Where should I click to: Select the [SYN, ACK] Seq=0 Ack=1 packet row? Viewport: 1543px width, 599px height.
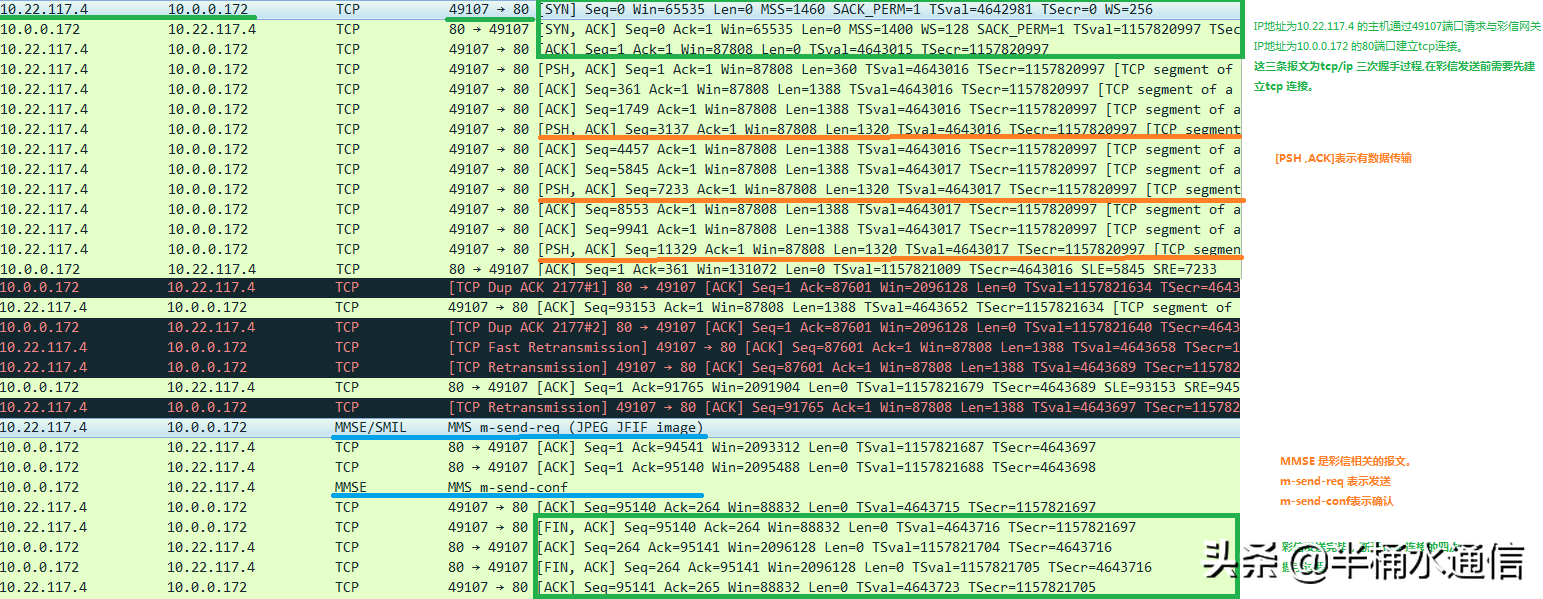click(620, 29)
